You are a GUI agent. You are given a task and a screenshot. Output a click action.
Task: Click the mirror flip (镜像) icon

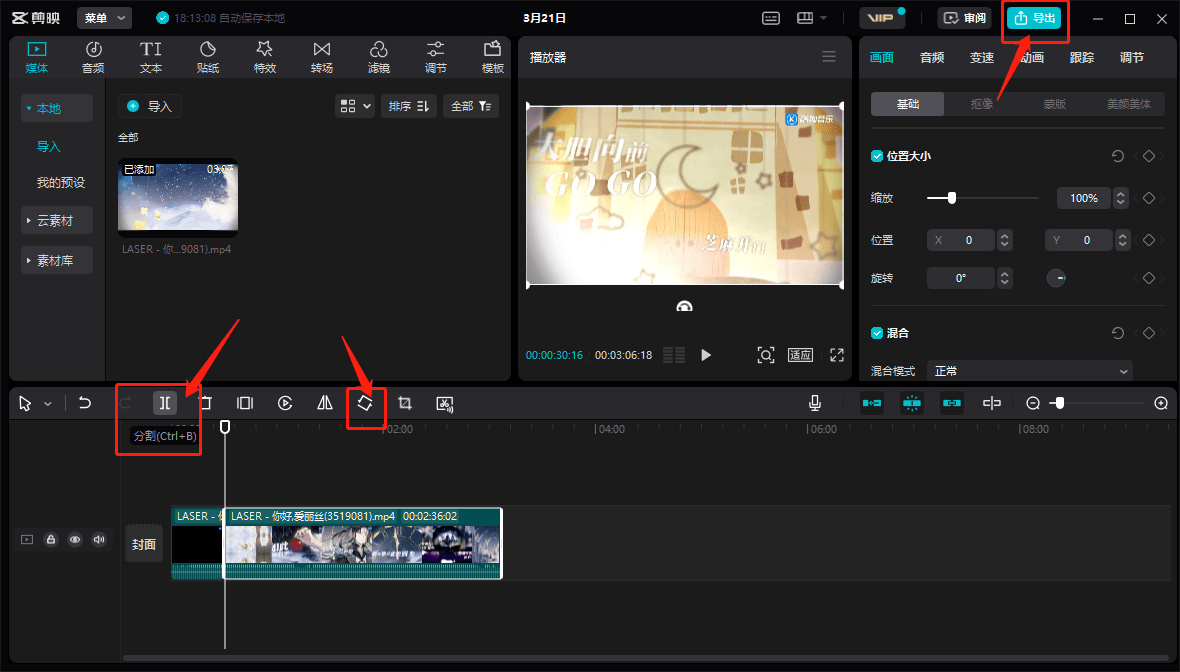pyautogui.click(x=325, y=403)
